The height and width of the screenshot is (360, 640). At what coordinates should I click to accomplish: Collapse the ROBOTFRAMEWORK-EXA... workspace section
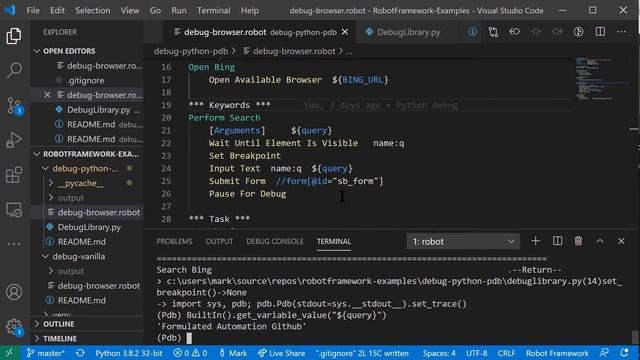(x=37, y=154)
